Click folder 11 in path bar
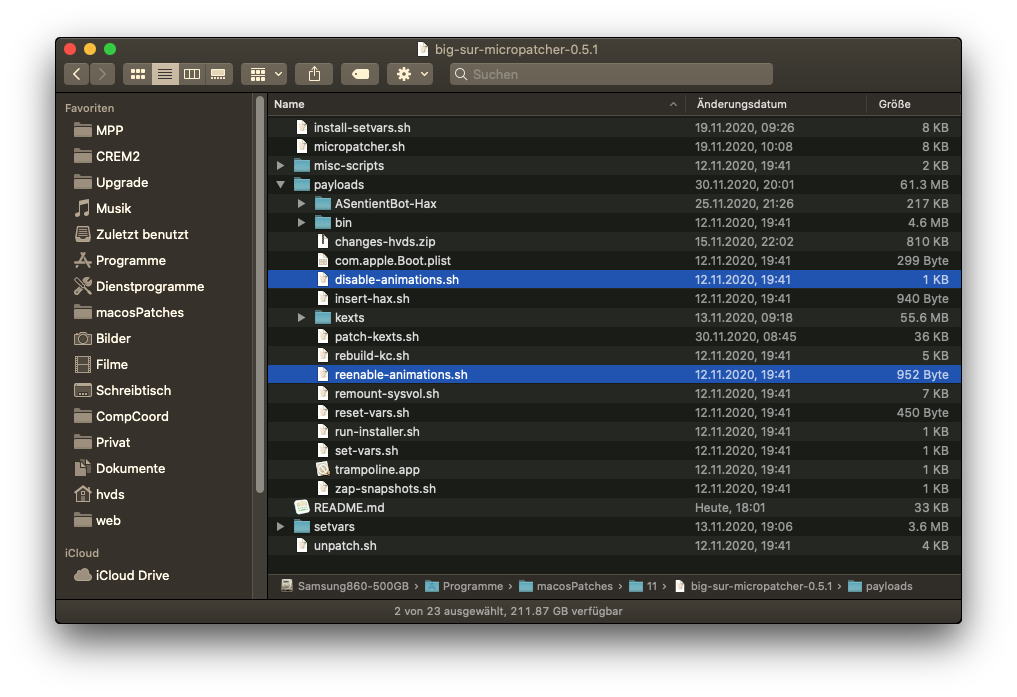Viewport: 1017px width, 697px height. point(643,586)
